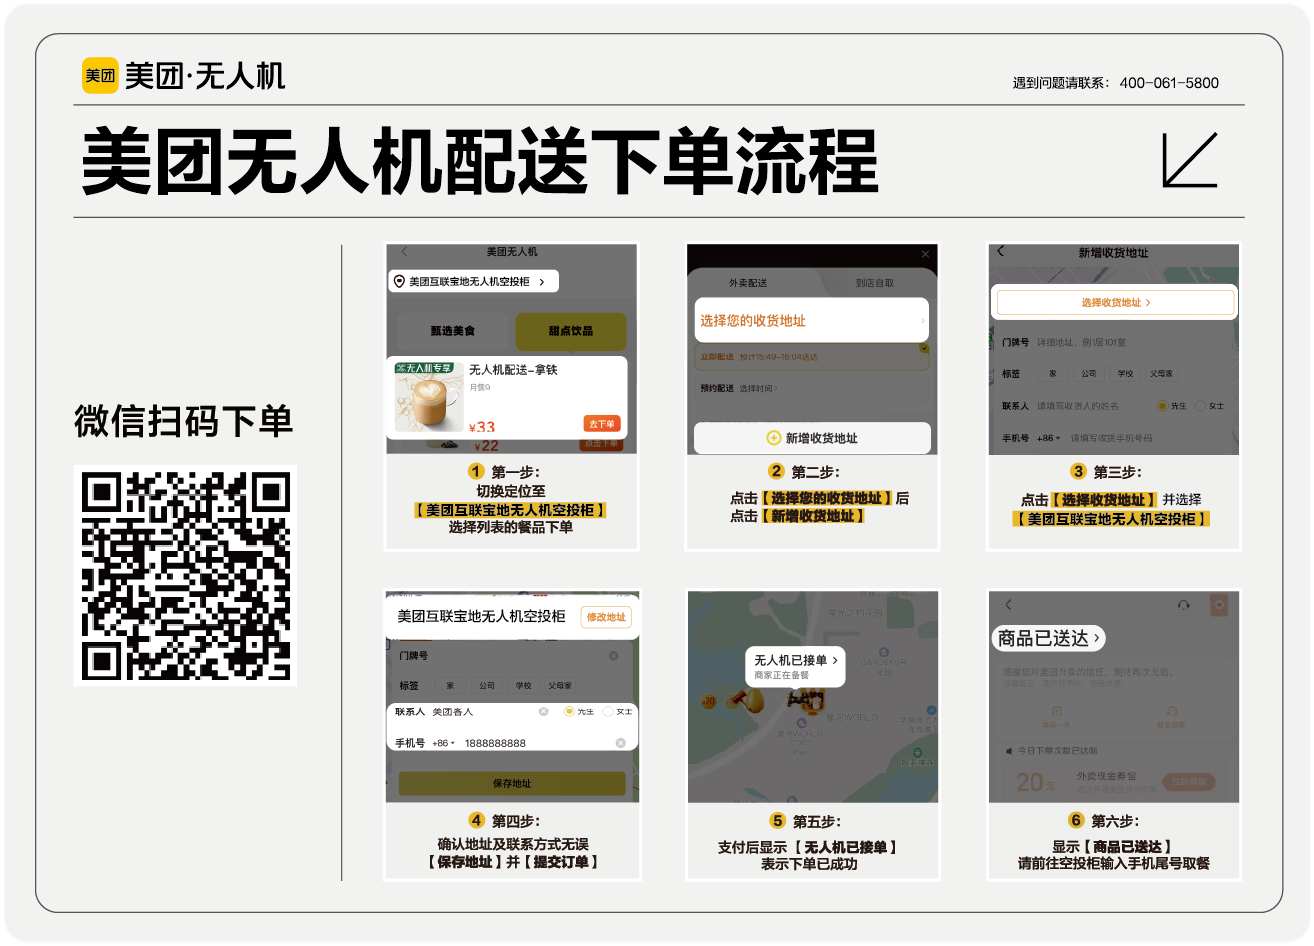Go back from the 新增收货地址 screen
Screen dimensions: 1314x946
click(x=1000, y=252)
